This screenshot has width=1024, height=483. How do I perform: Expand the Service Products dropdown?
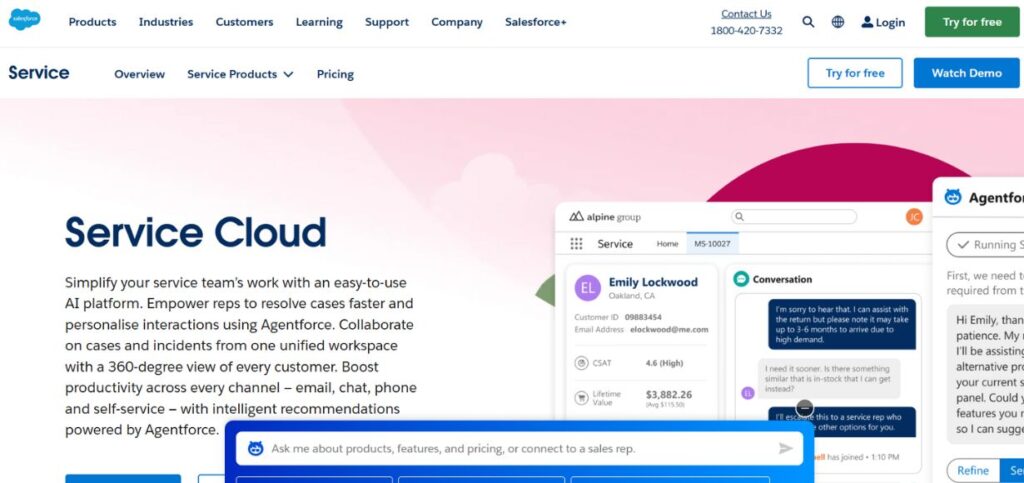[240, 74]
